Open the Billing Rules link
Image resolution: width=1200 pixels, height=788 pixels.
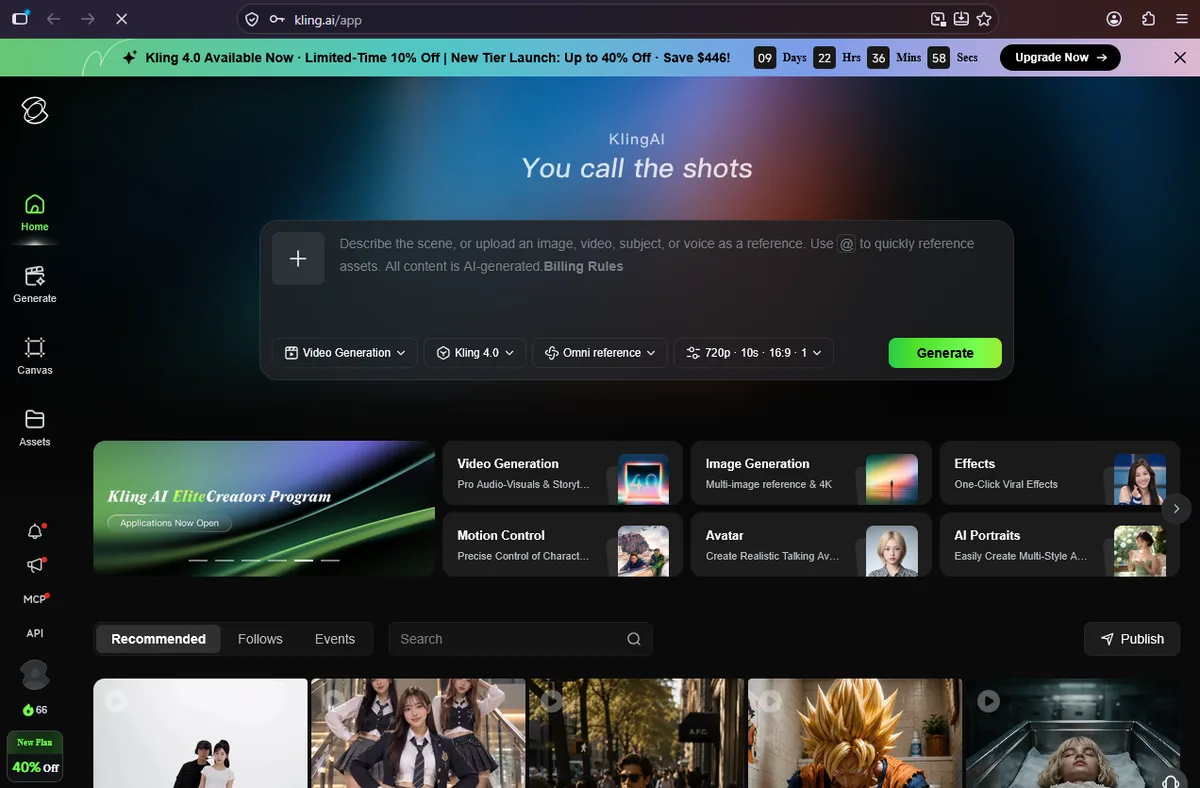coord(583,267)
